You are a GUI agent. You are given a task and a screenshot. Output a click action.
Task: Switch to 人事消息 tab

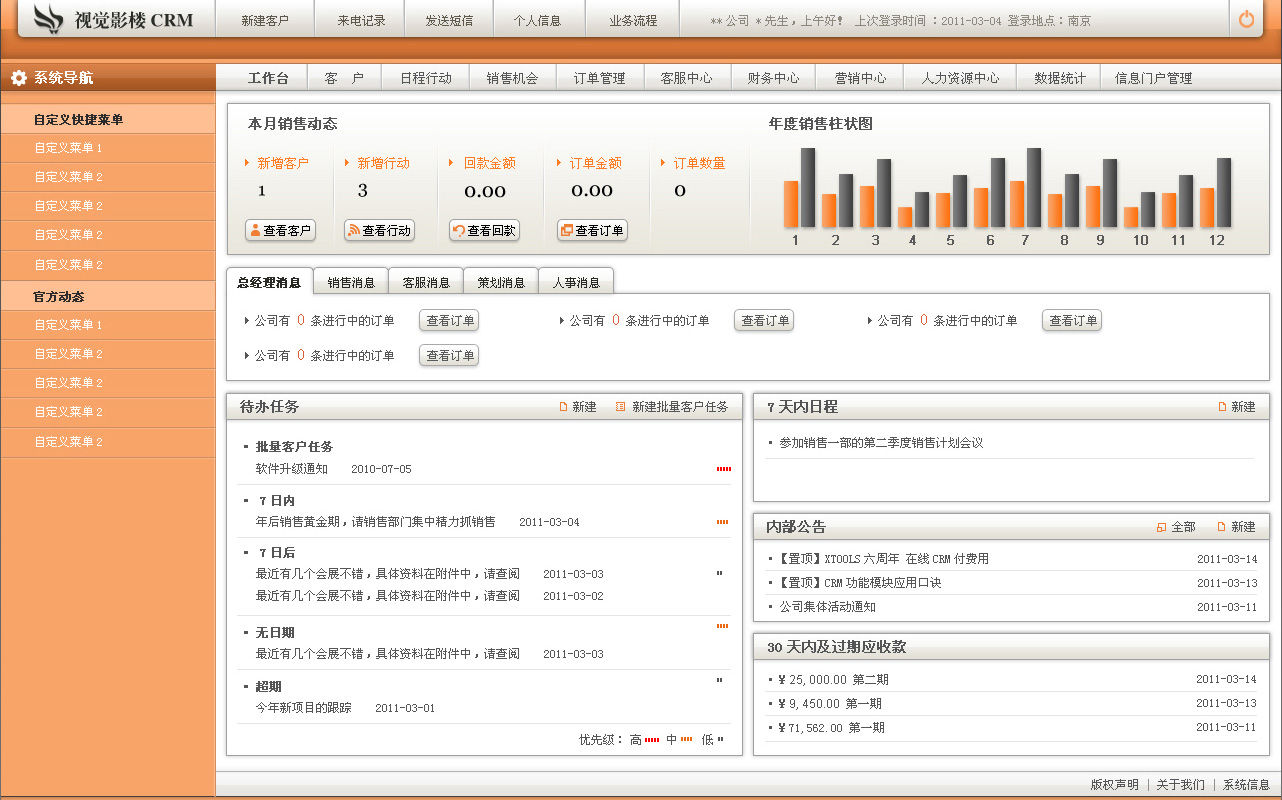[576, 283]
